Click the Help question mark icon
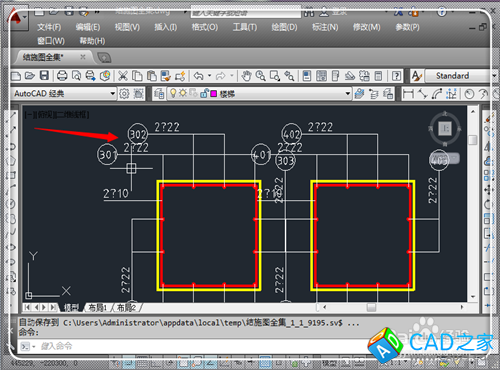Screen dimensions: 500x370 pos(396,76)
